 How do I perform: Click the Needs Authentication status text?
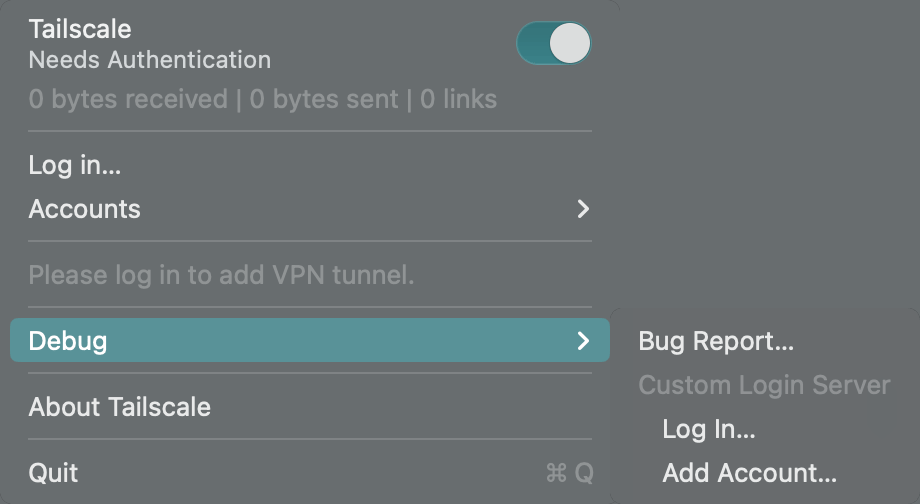pyautogui.click(x=150, y=60)
